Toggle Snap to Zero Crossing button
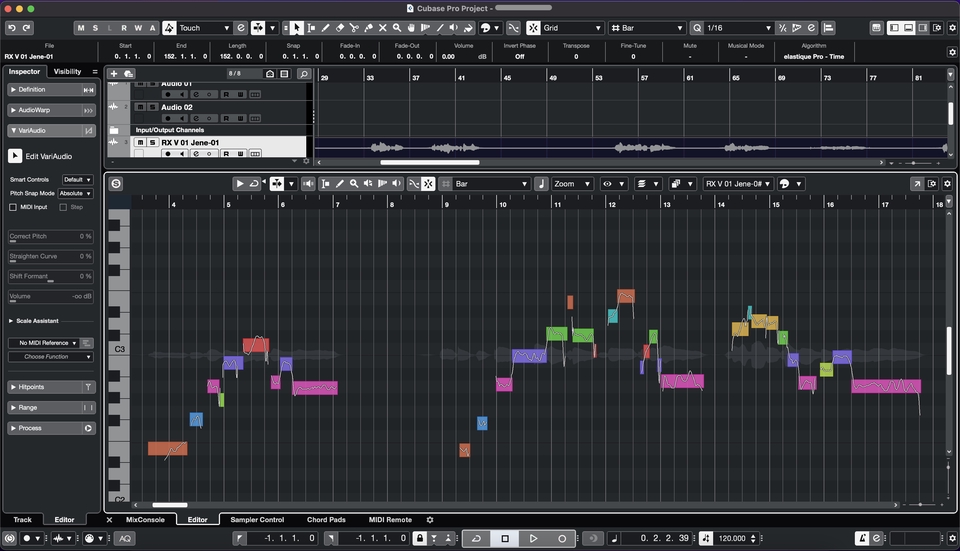 (514, 28)
